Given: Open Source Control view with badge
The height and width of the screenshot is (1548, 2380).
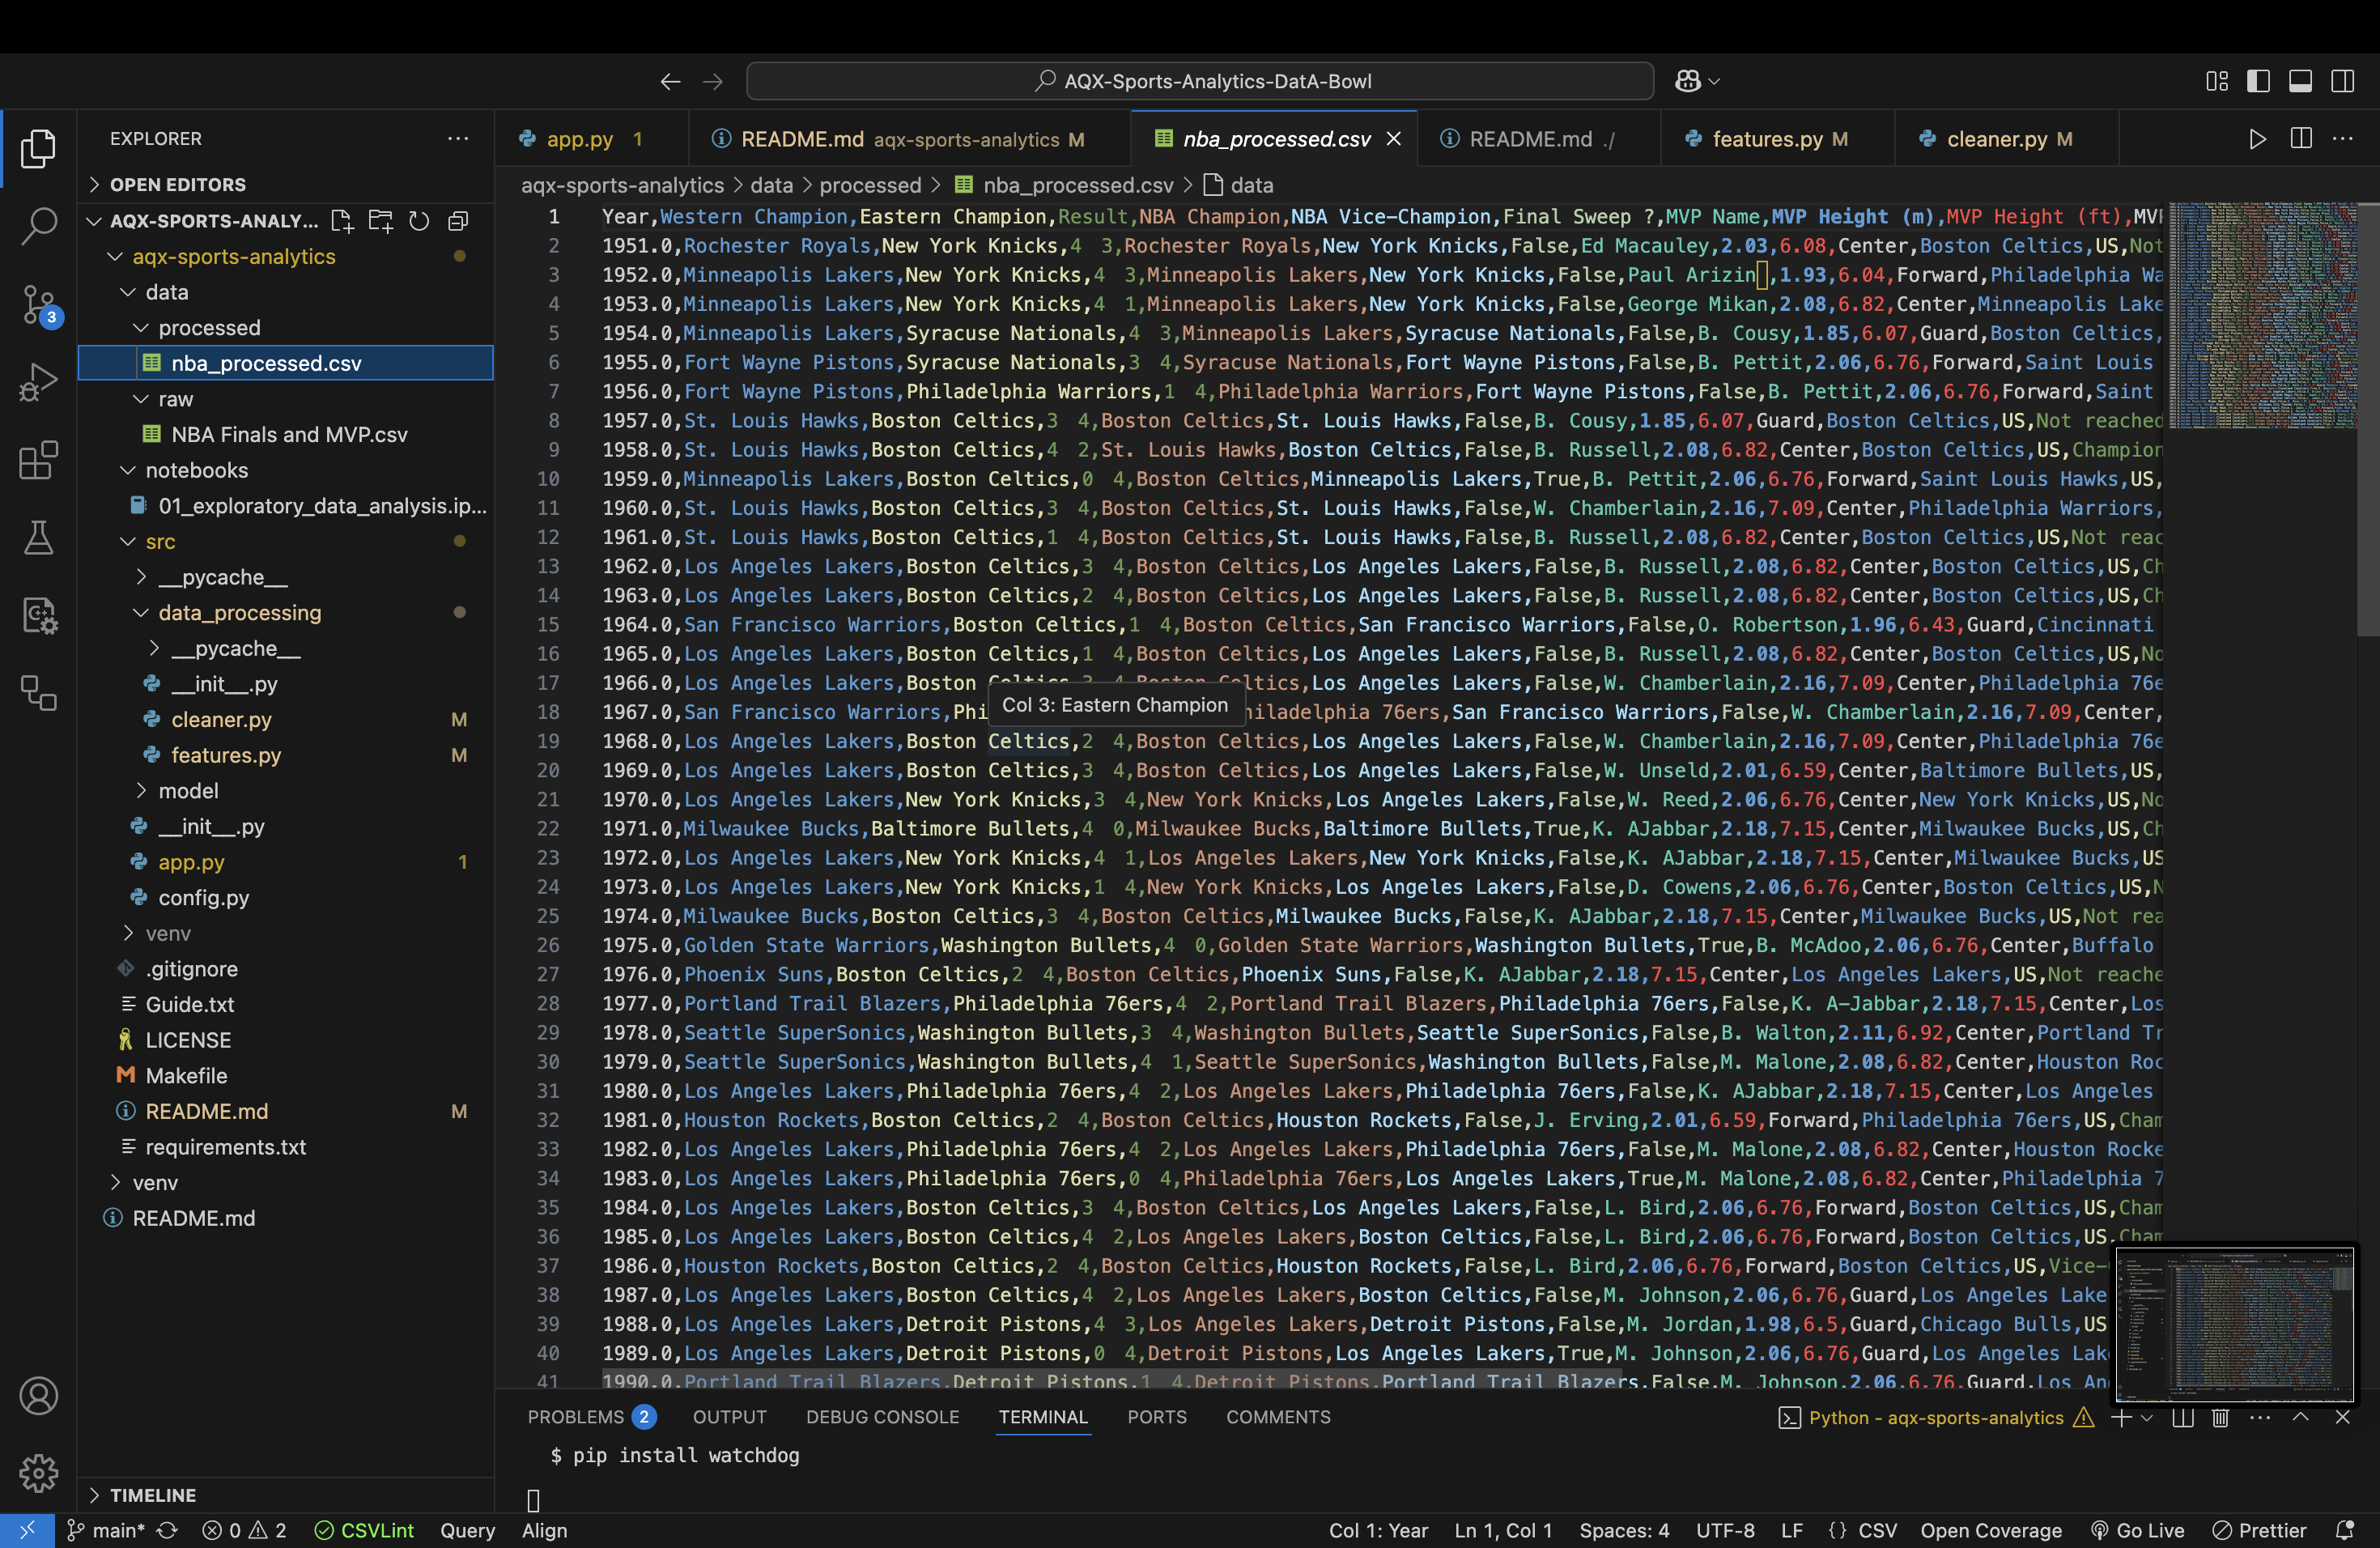Looking at the screenshot, I should (38, 304).
